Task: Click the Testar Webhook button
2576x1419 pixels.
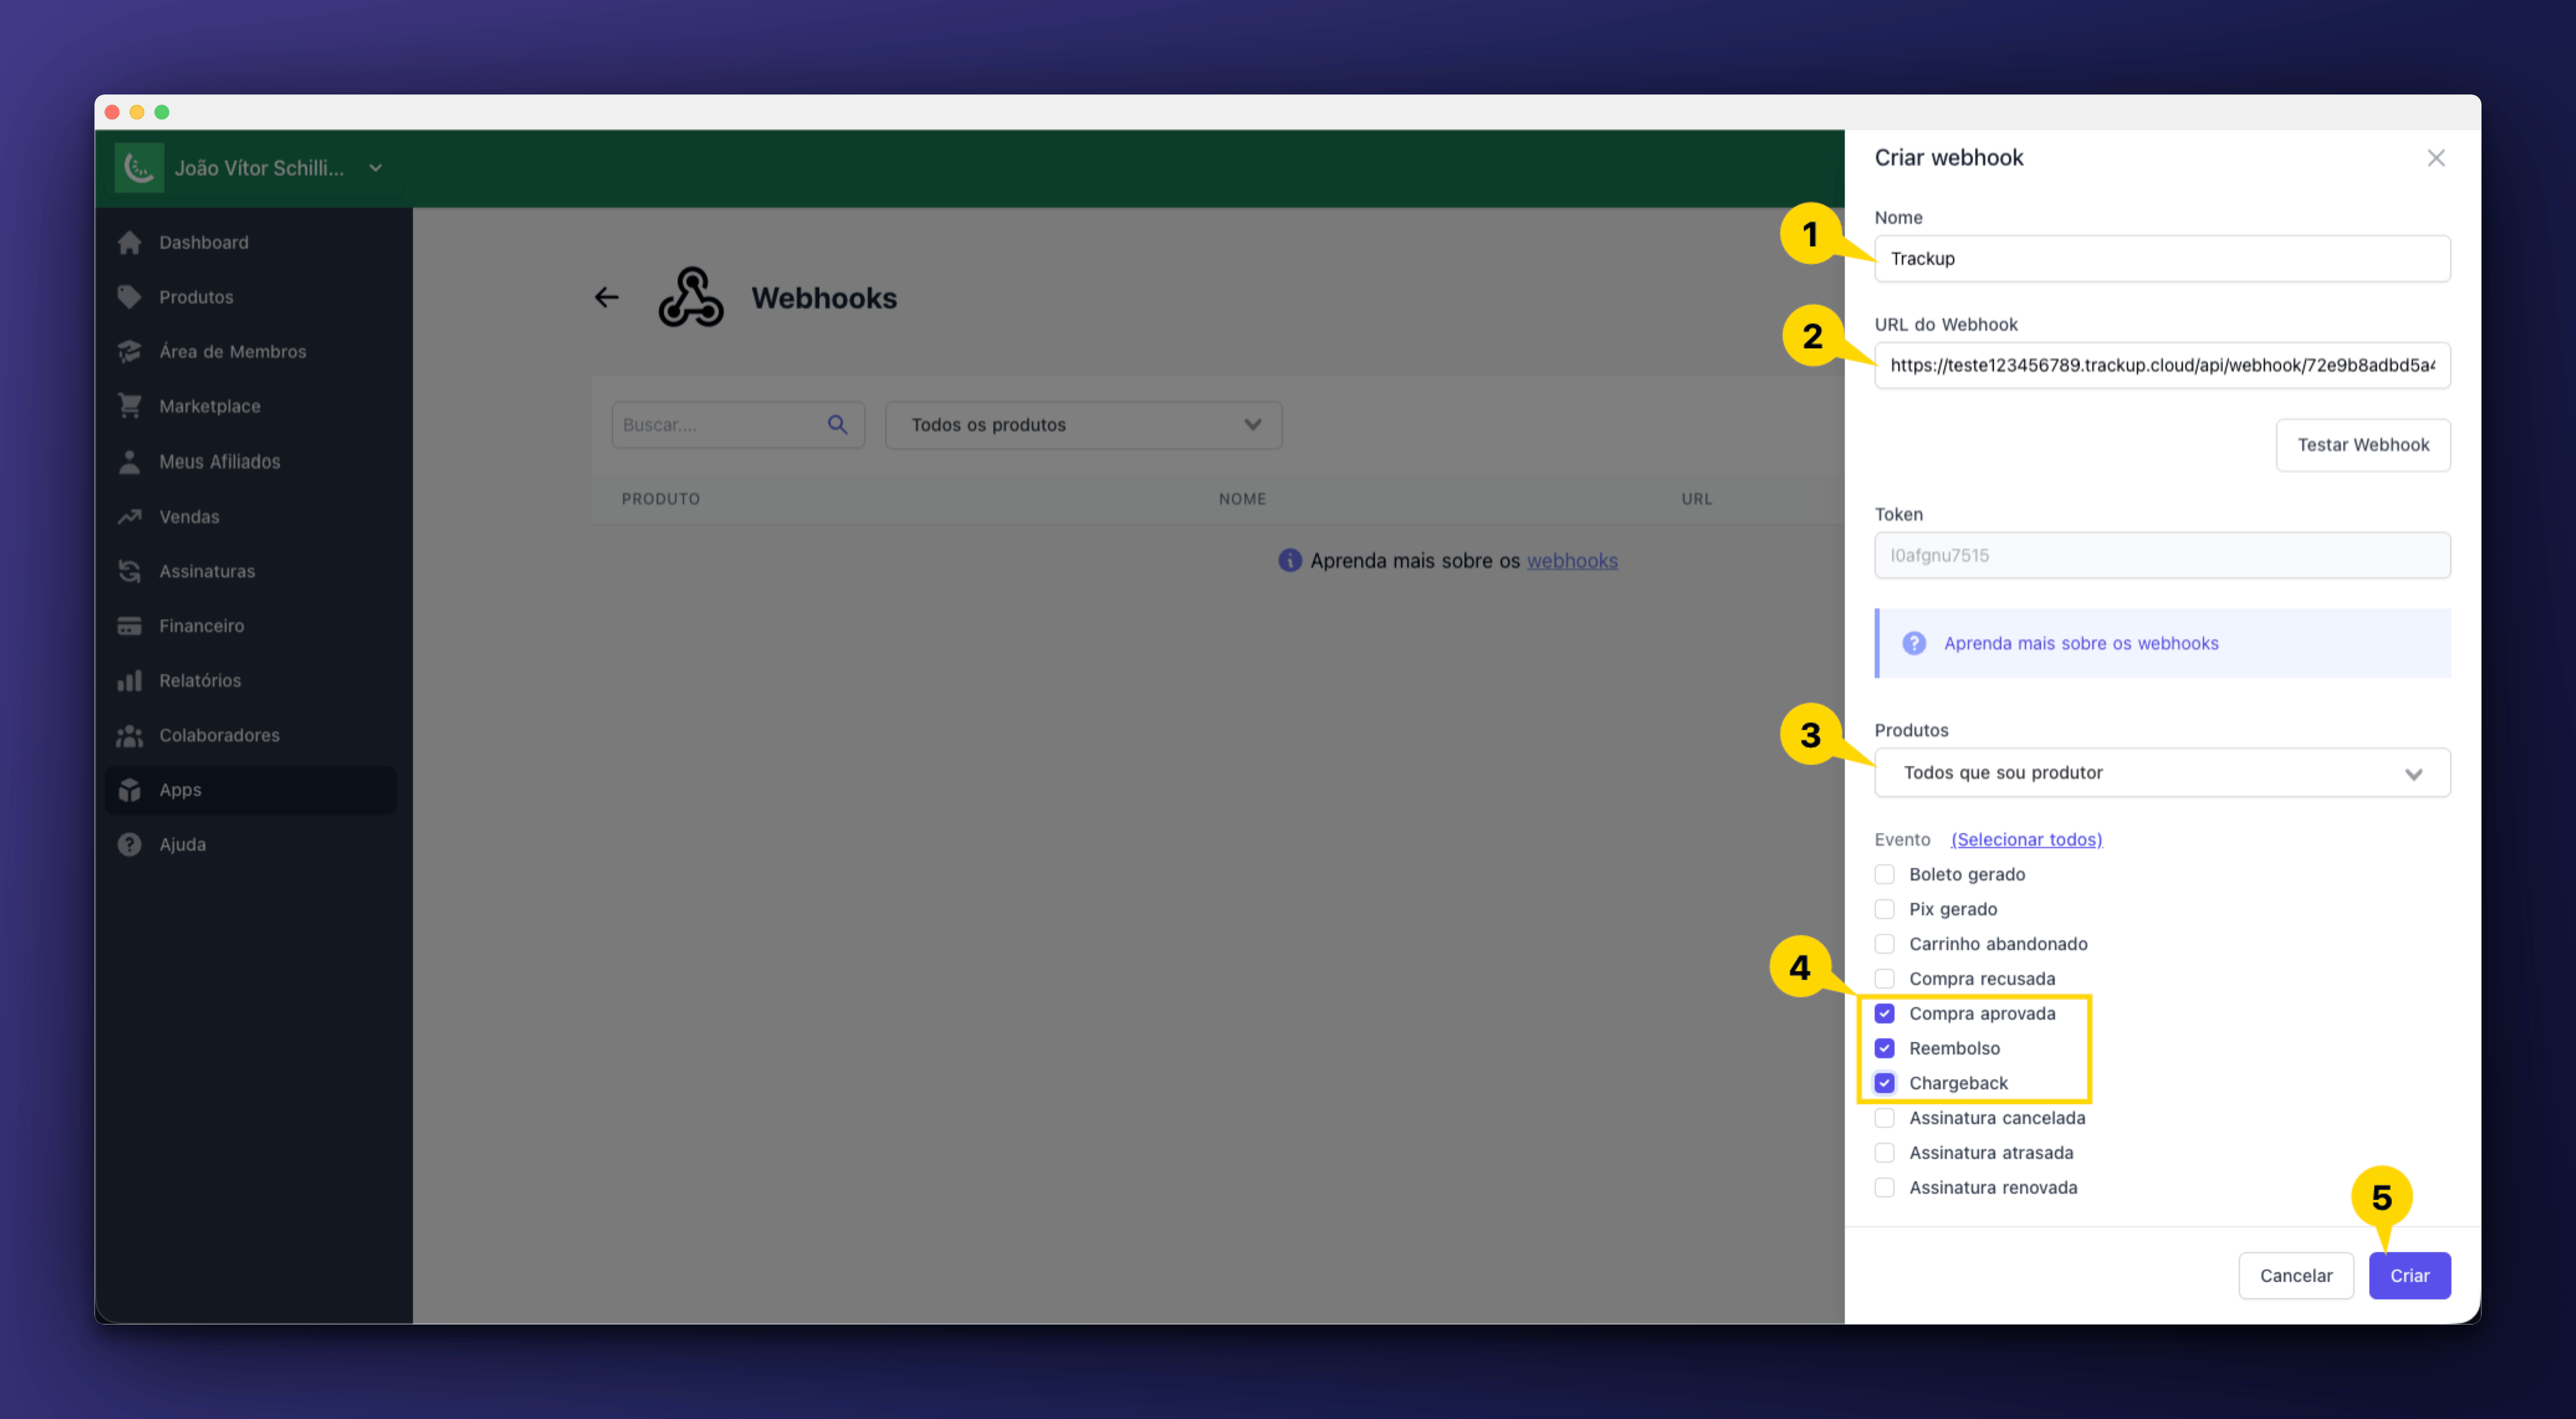Action: point(2363,445)
